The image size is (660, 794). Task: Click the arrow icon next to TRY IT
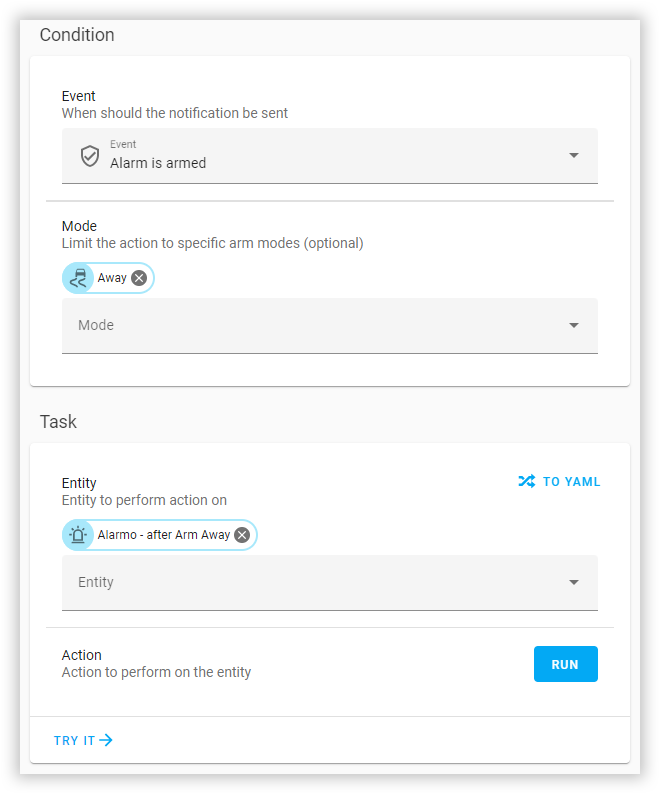click(x=106, y=740)
